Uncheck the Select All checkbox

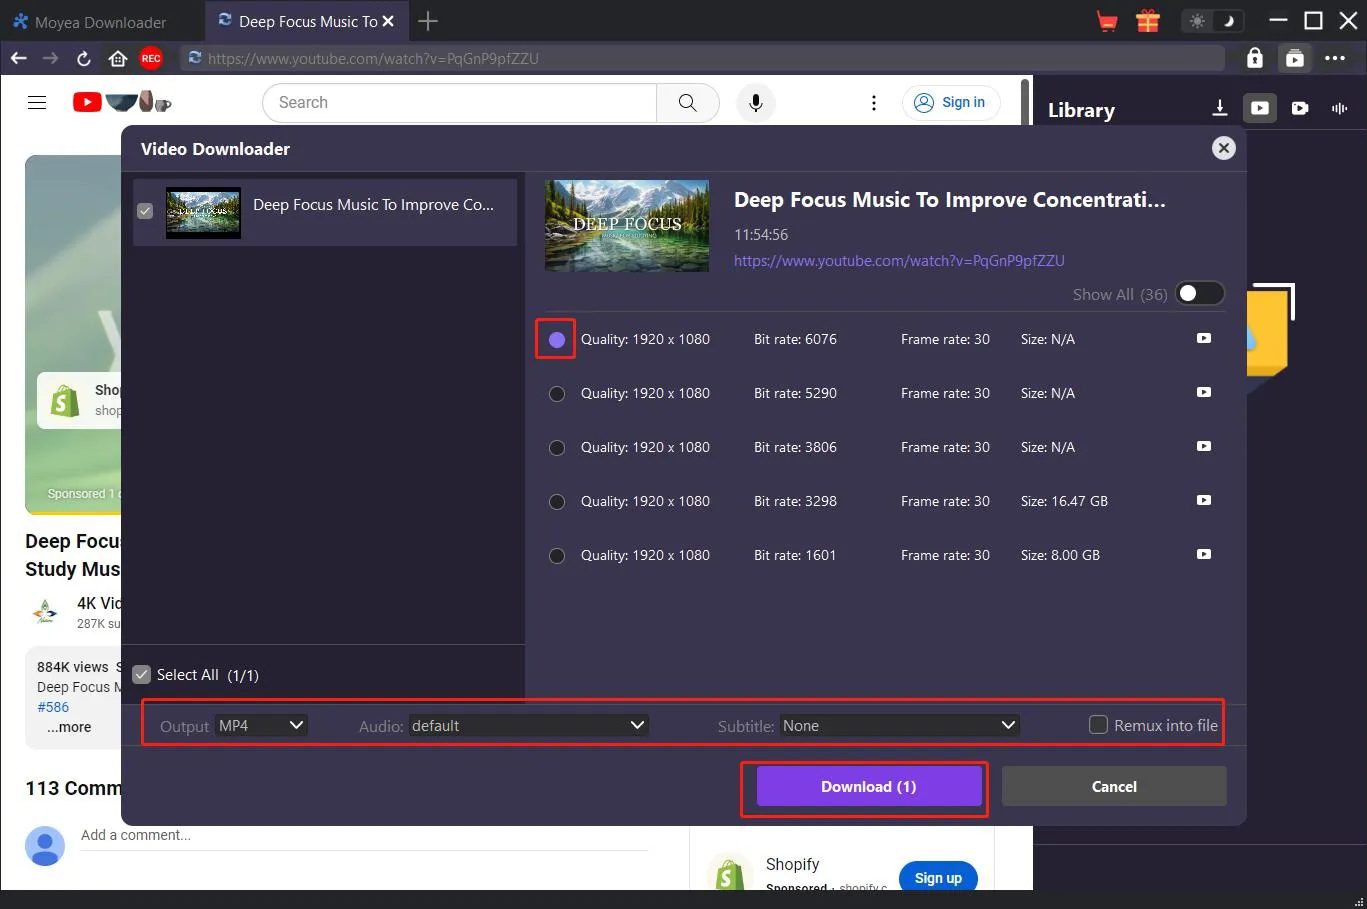pyautogui.click(x=142, y=675)
